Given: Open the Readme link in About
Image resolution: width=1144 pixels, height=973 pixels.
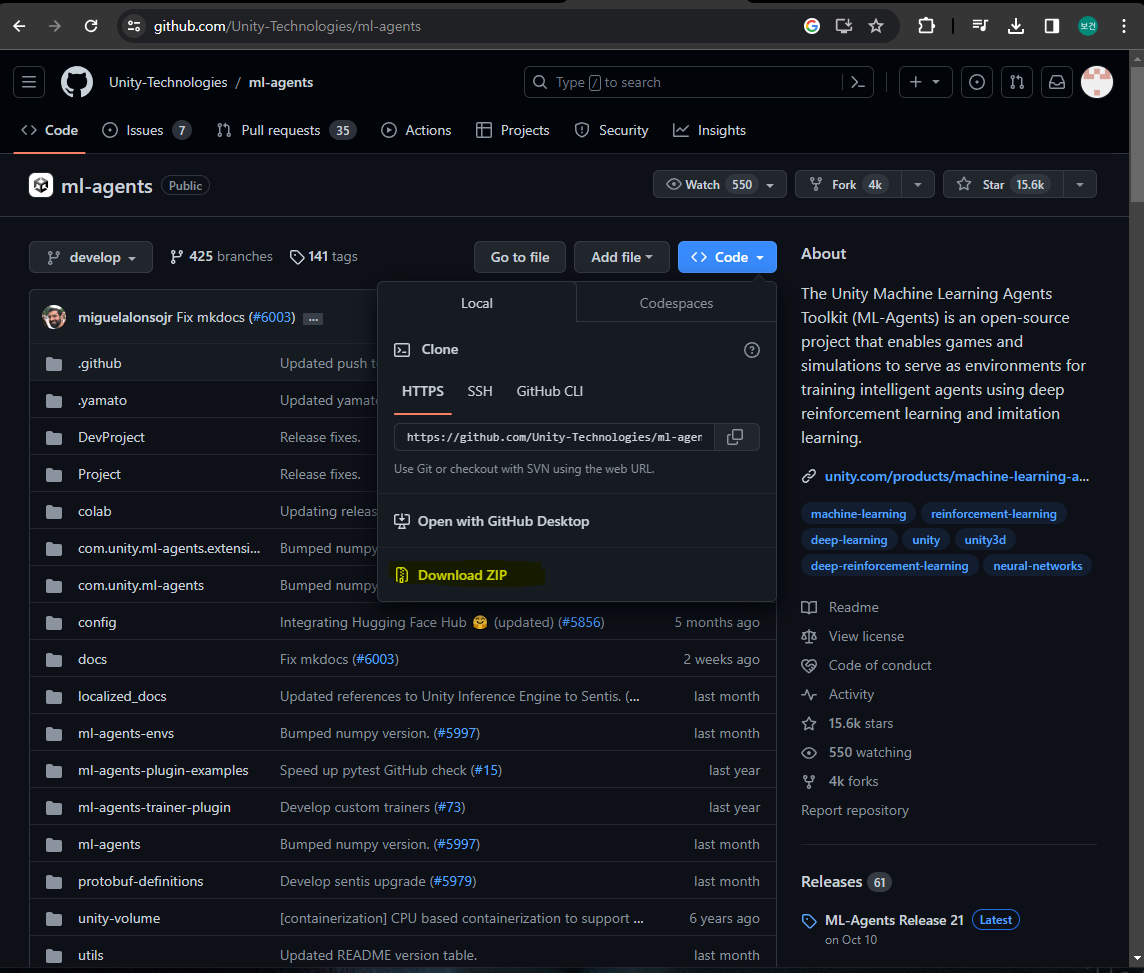Looking at the screenshot, I should click(x=854, y=608).
